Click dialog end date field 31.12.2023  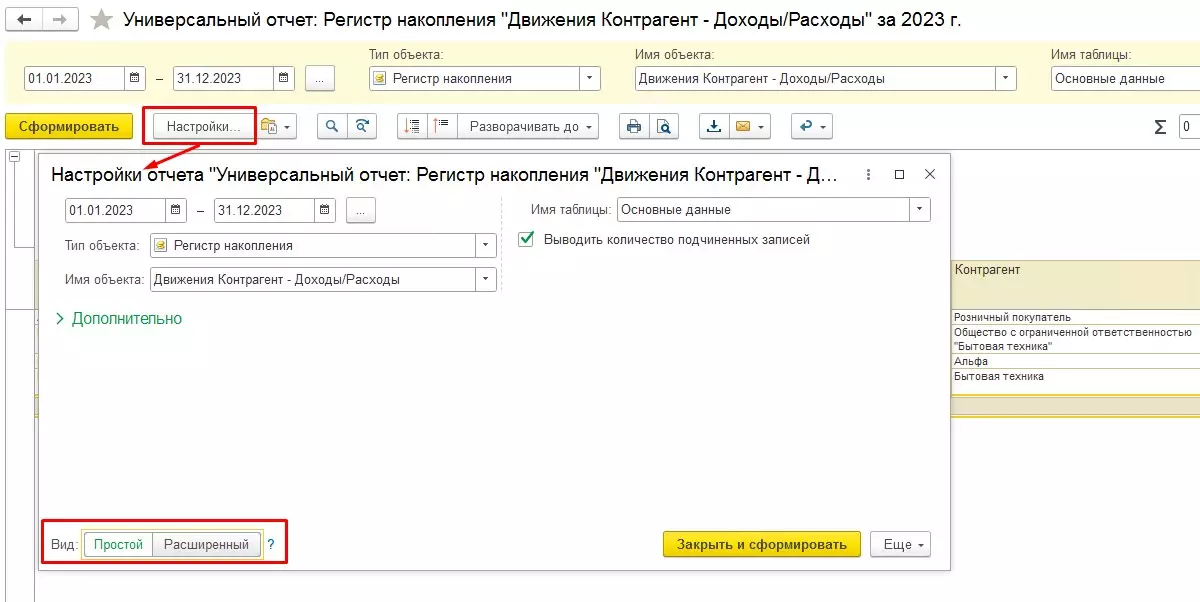pos(264,210)
